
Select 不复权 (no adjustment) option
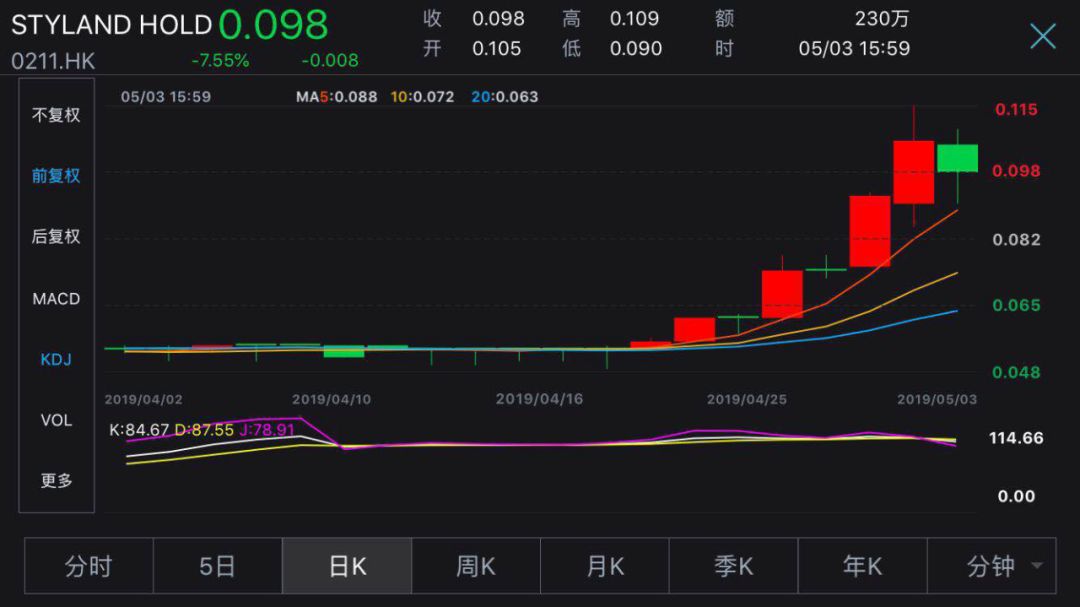pos(56,115)
